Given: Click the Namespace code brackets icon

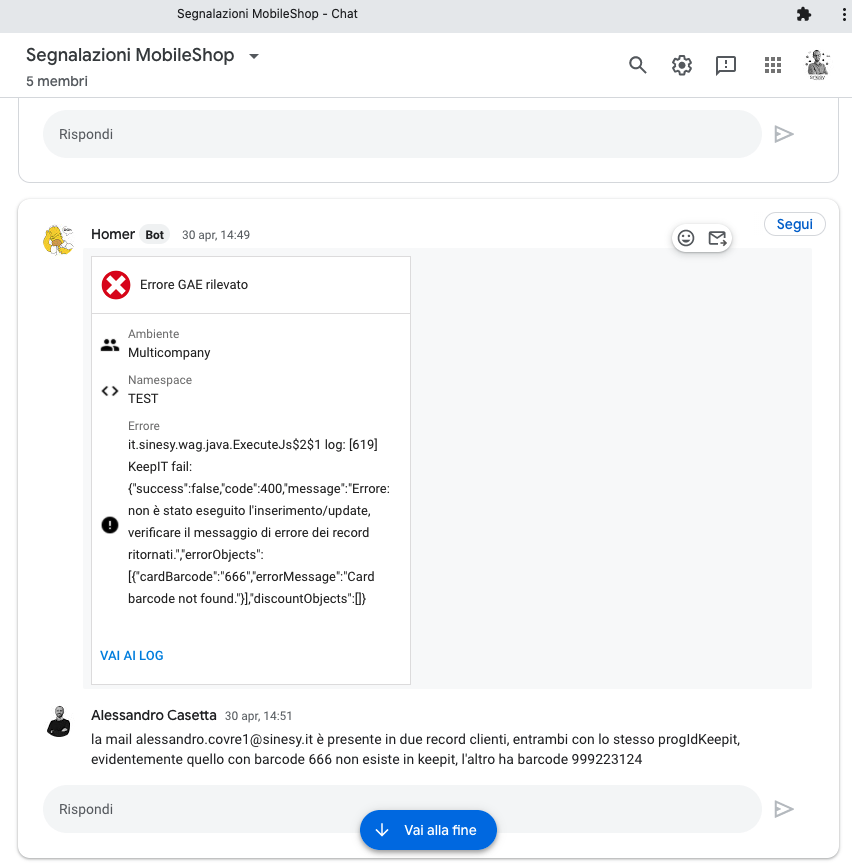Looking at the screenshot, I should click(x=110, y=391).
